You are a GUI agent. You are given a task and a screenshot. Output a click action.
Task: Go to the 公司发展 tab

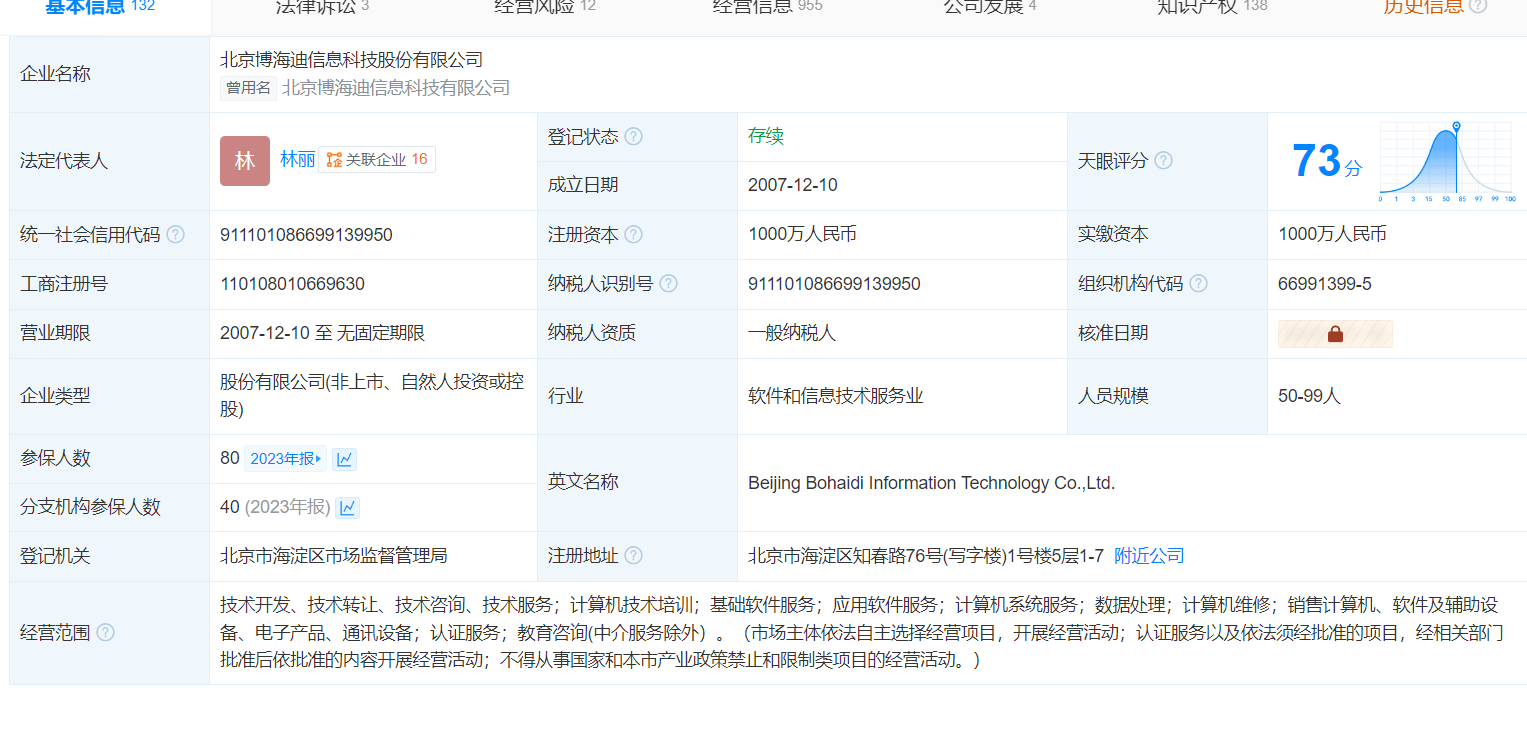point(990,7)
